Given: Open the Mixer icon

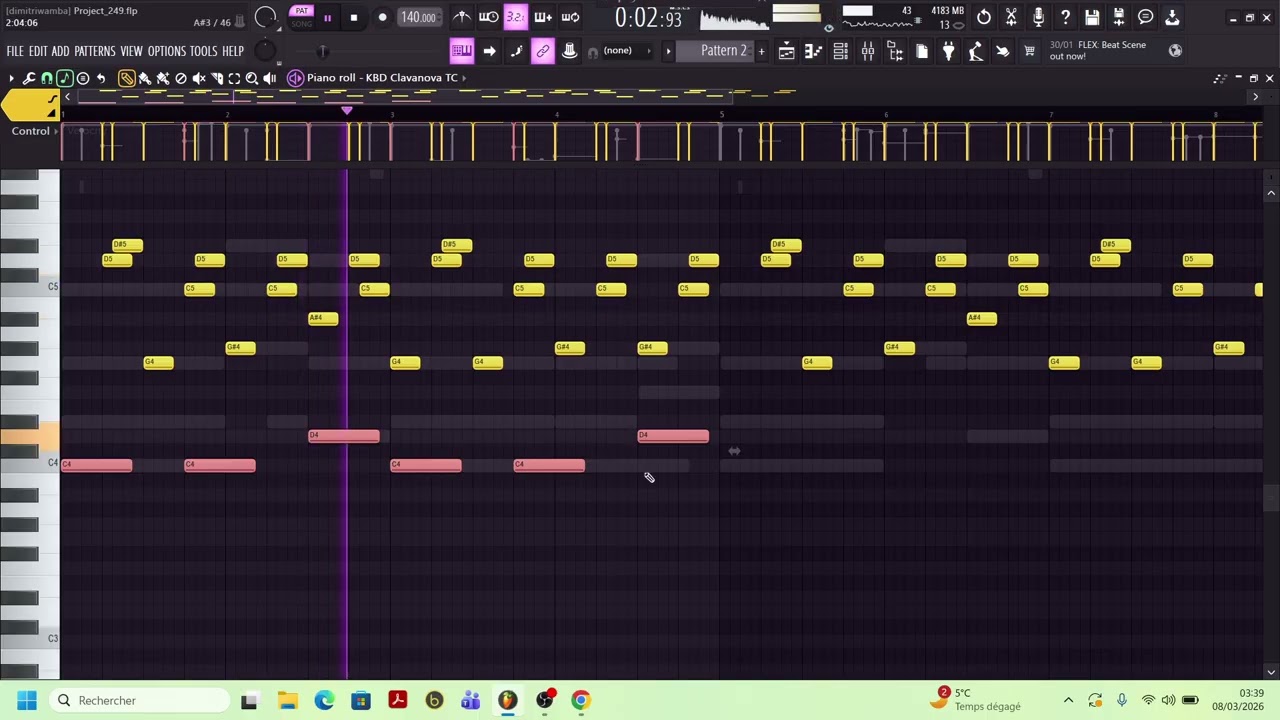Looking at the screenshot, I should tap(868, 51).
